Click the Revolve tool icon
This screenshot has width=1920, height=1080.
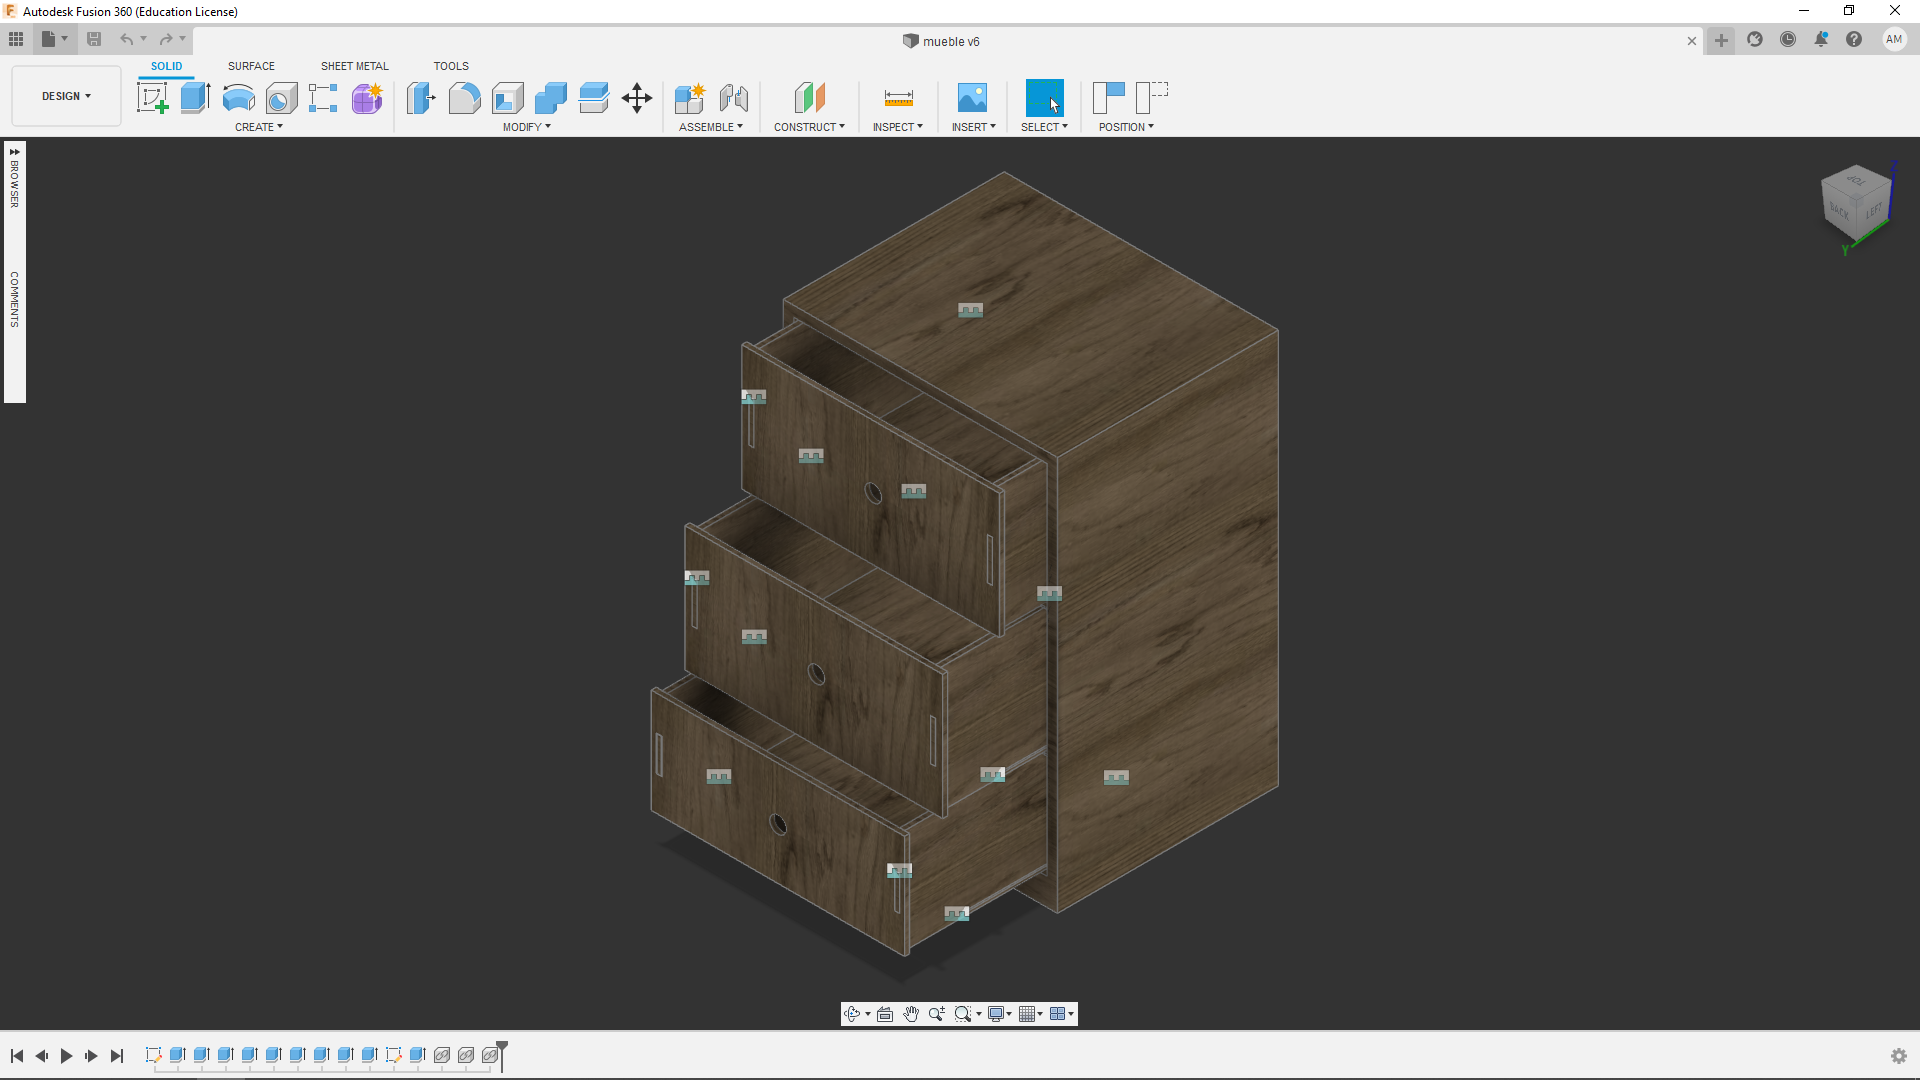point(238,98)
